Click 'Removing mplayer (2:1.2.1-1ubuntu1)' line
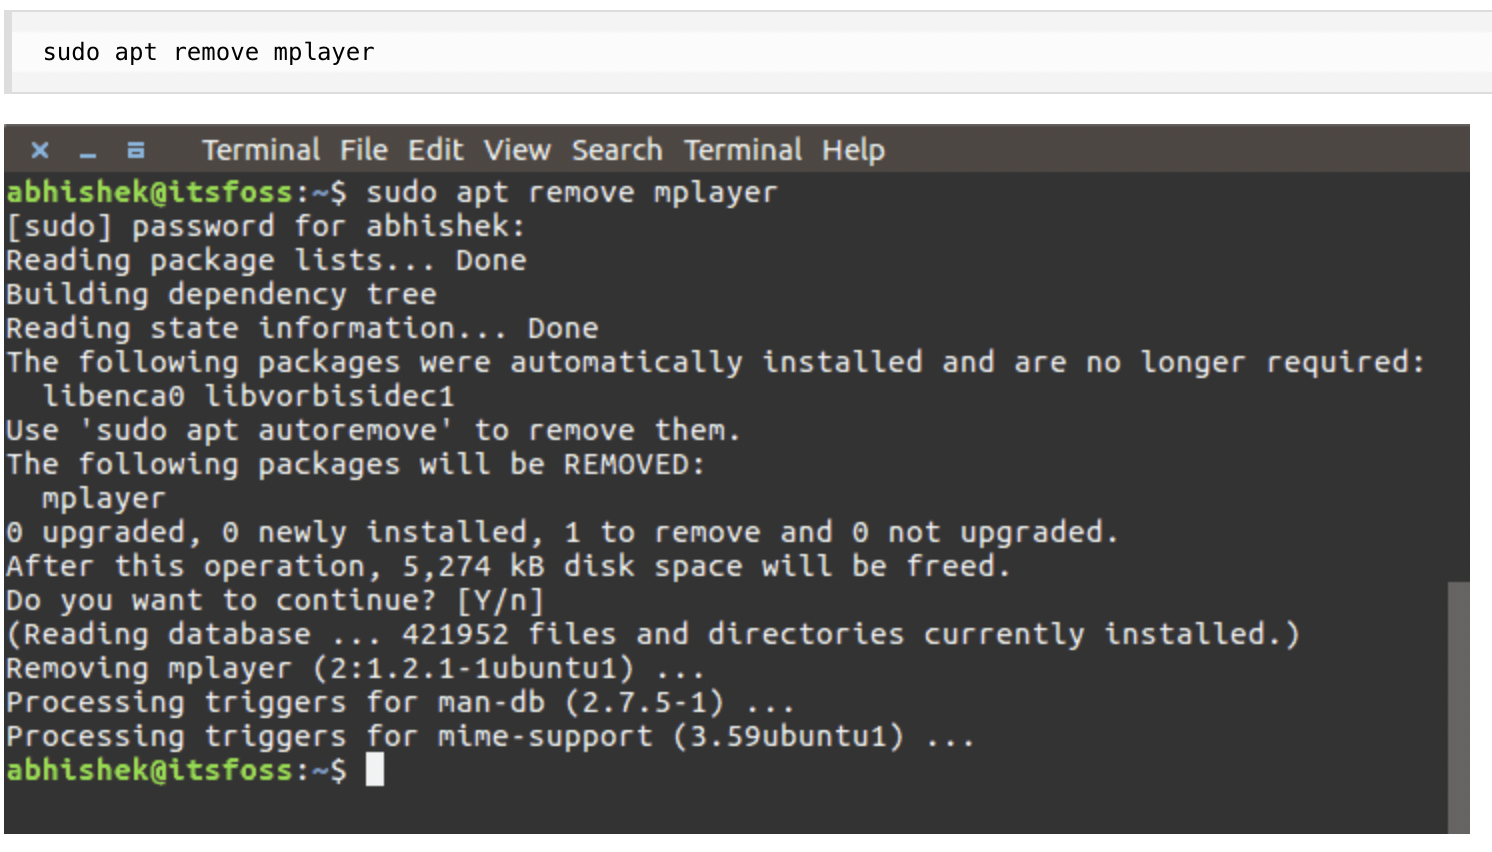Image resolution: width=1492 pixels, height=852 pixels. click(355, 668)
